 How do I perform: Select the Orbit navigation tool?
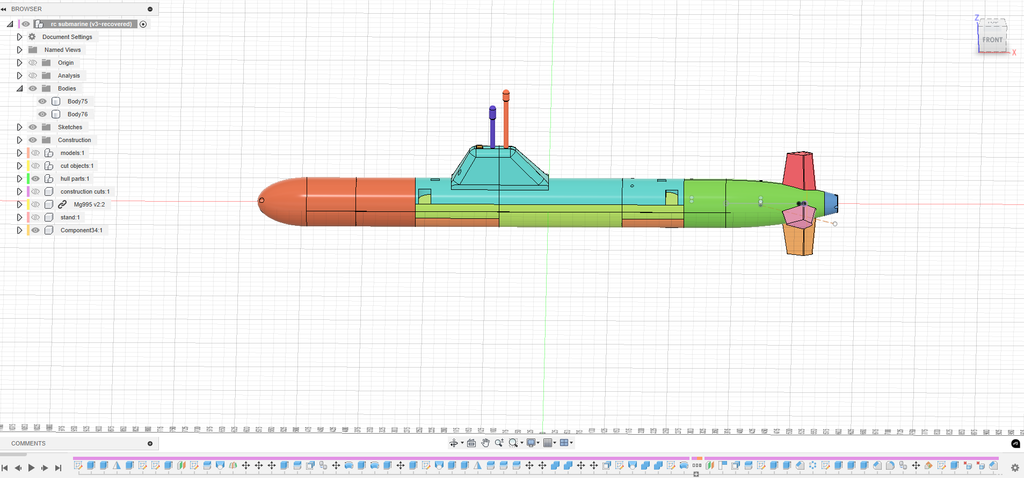tap(454, 443)
